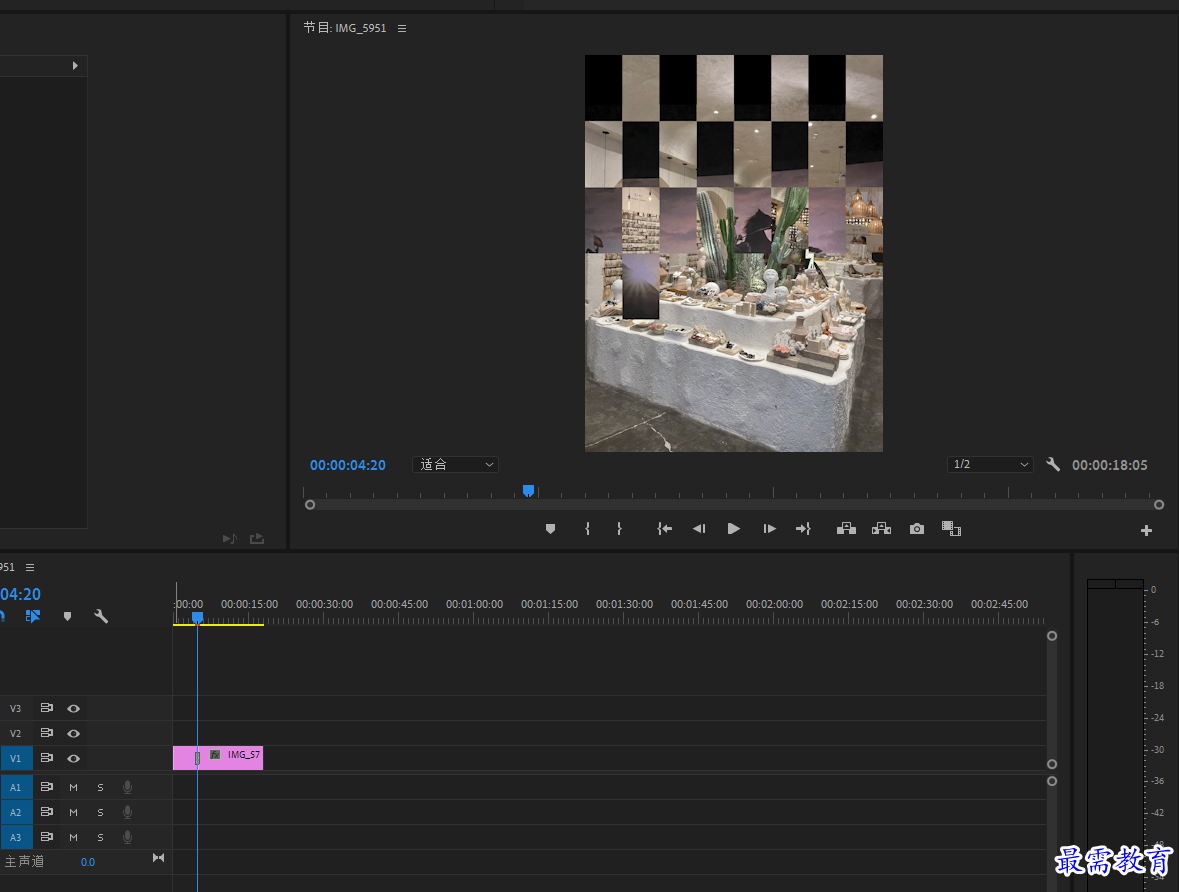Enable voice-over record on A3

click(127, 837)
